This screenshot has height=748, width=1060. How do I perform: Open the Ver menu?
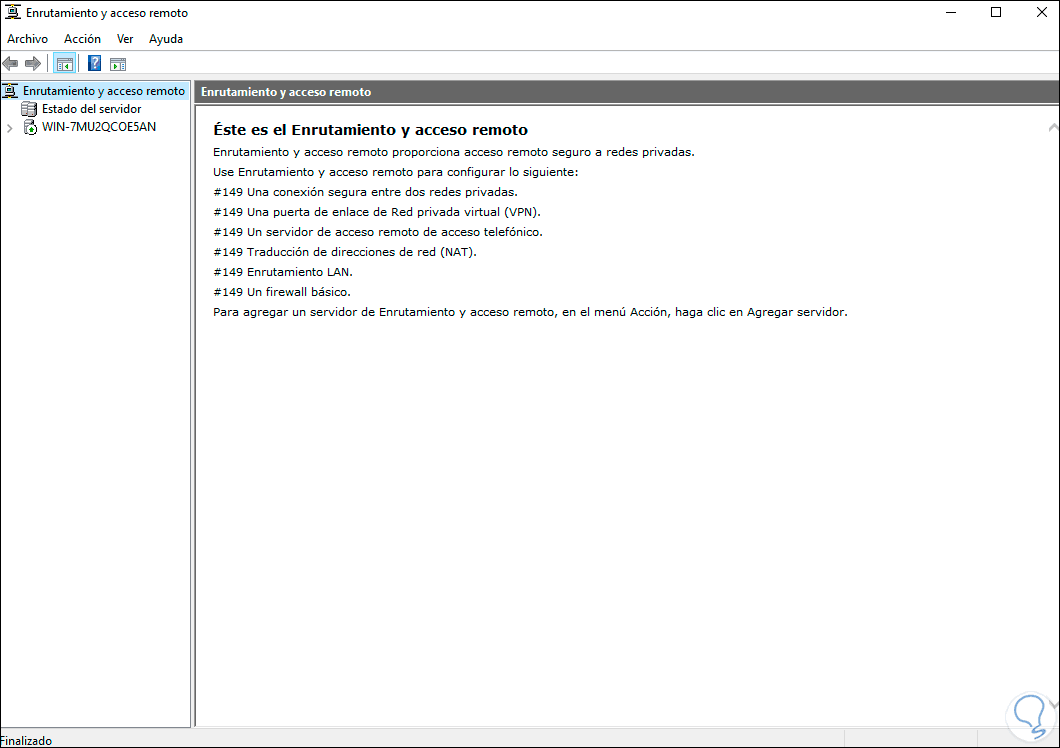tap(125, 39)
